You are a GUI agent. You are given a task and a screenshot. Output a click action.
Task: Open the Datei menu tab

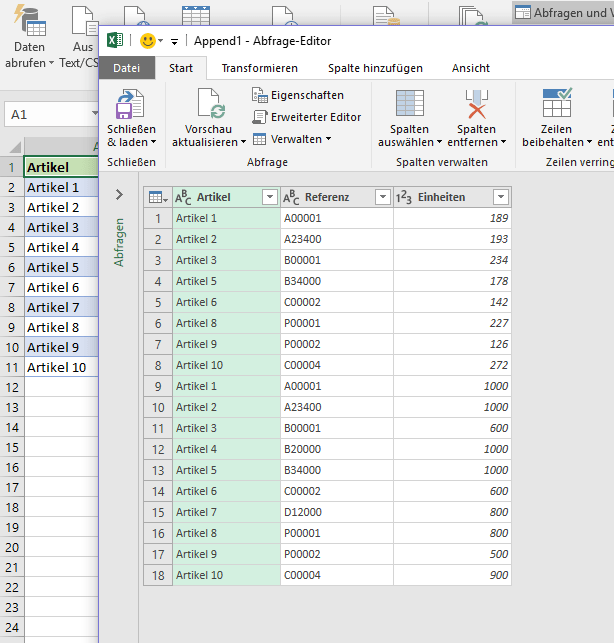[126, 68]
